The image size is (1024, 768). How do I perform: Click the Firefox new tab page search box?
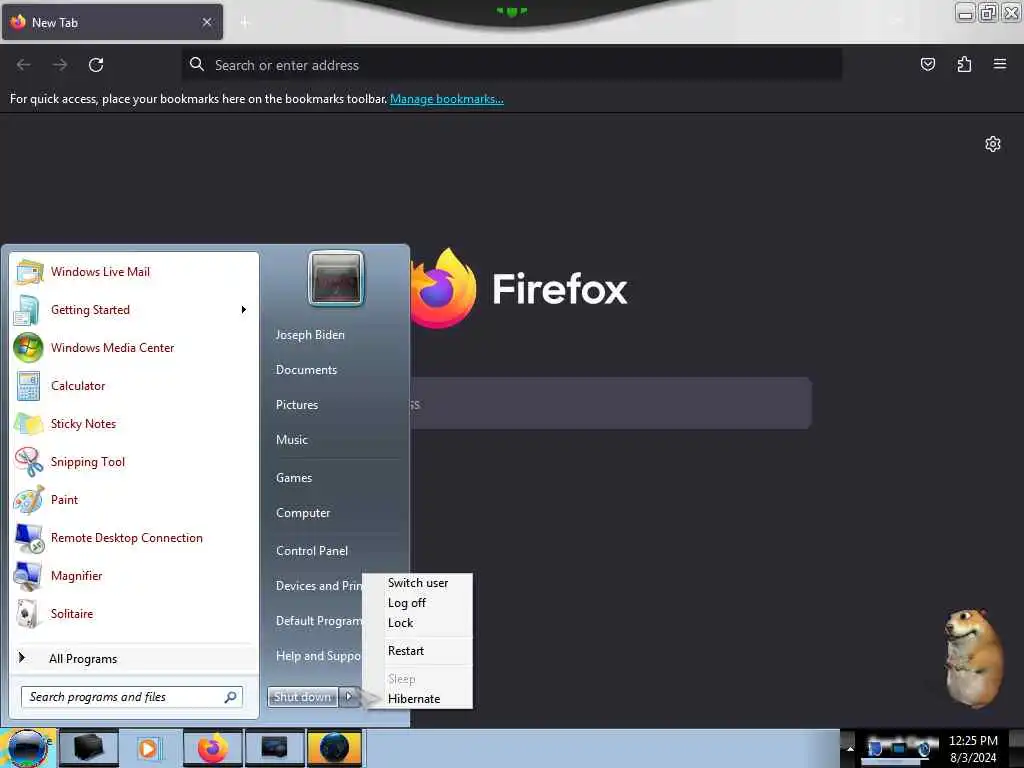611,403
